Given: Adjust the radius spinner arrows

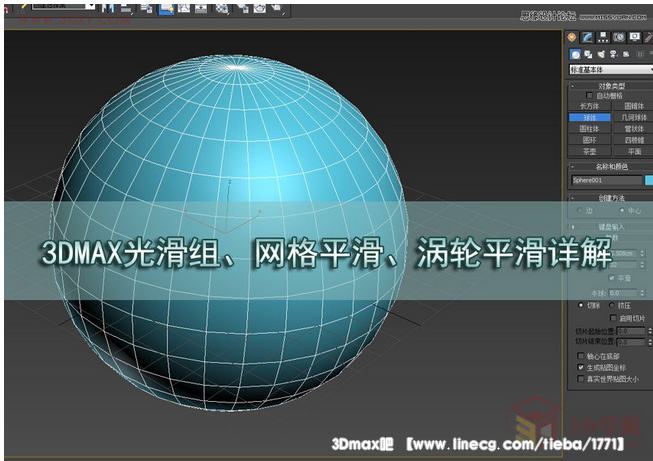Looking at the screenshot, I should [642, 253].
